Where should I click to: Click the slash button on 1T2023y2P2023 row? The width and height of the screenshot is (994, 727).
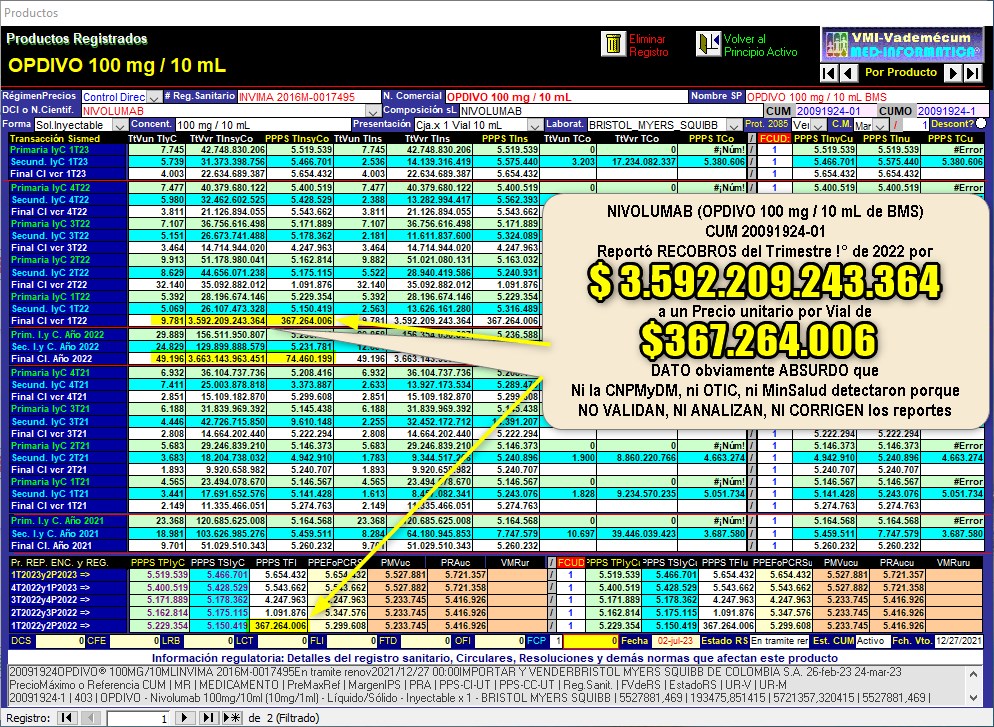[x=552, y=575]
